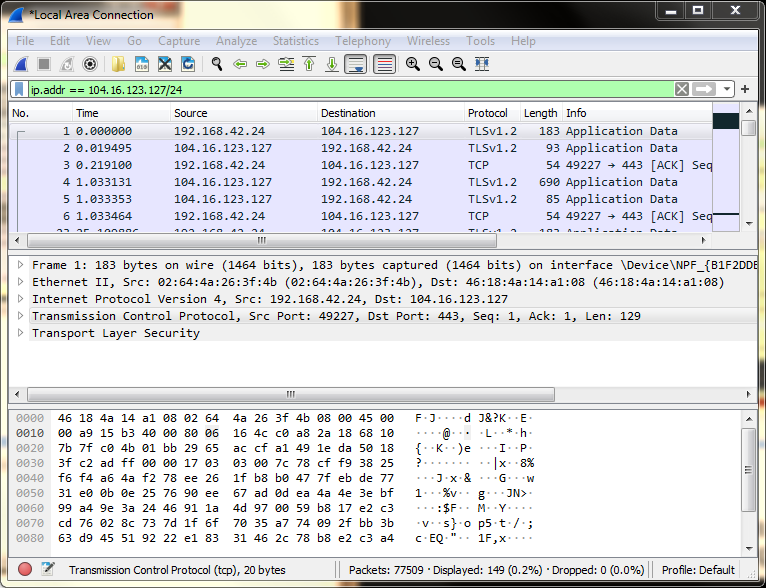Select packet 5 with length 85
This screenshot has height=588, width=766.
click(x=361, y=199)
